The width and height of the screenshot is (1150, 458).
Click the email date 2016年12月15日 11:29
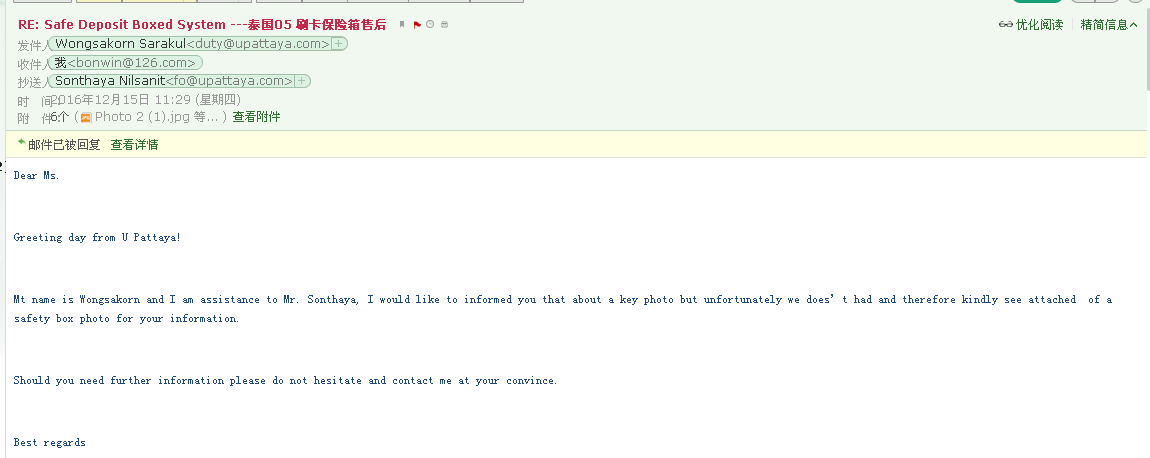pos(145,99)
